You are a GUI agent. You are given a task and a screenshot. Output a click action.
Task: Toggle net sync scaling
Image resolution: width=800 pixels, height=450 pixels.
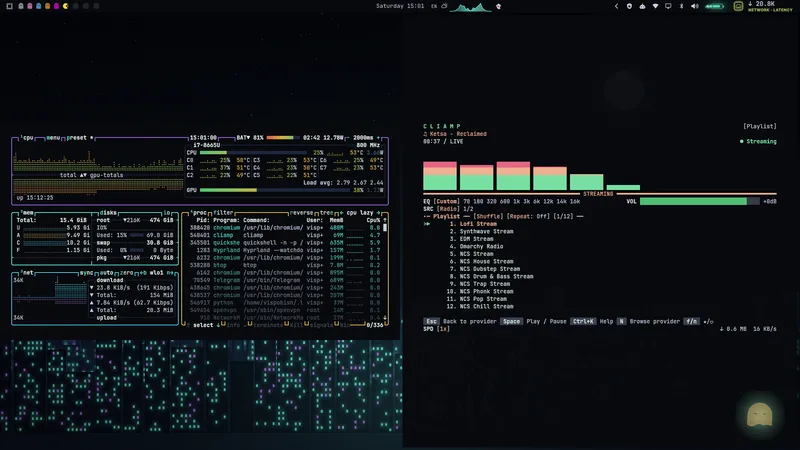[x=86, y=272]
